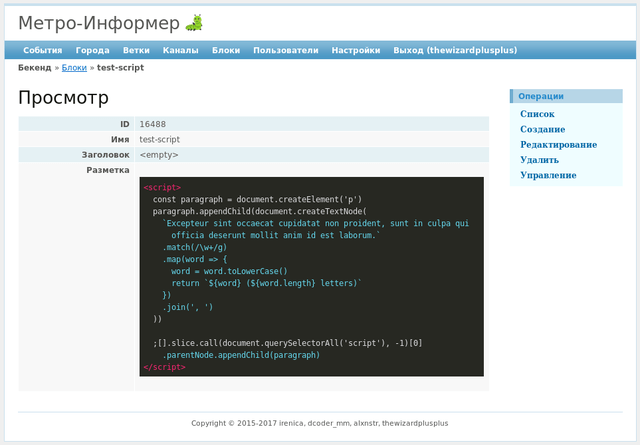Image resolution: width=640 pixels, height=445 pixels.
Task: Open the Редактирование operation link
Action: 558,145
